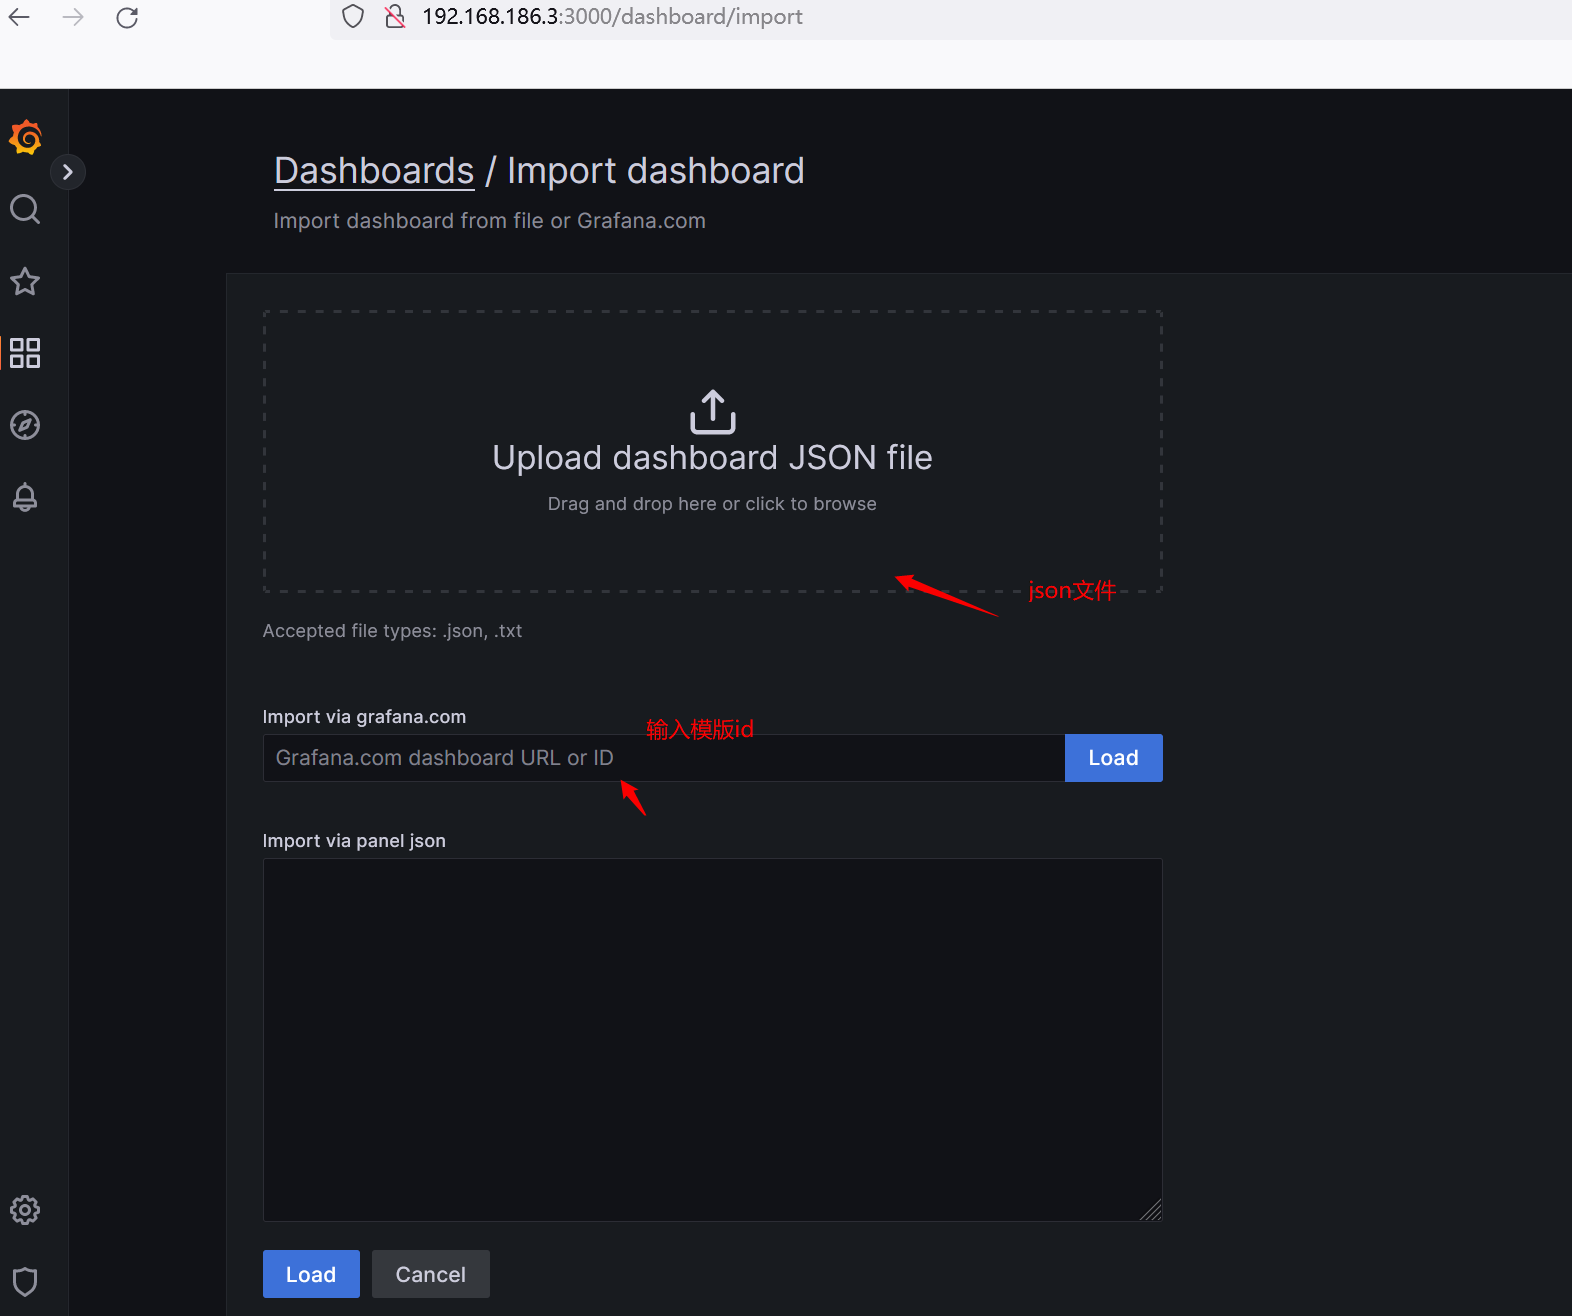This screenshot has height=1316, width=1572.
Task: Open the search dashboards magnifier icon
Action: coord(25,209)
